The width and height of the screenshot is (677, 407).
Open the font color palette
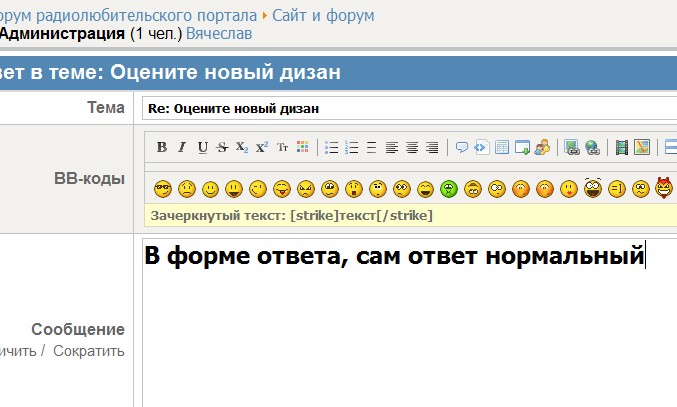[x=302, y=147]
